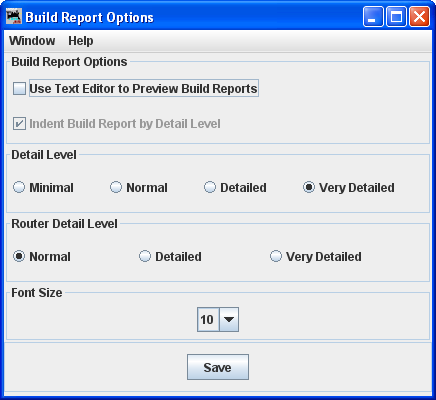The height and width of the screenshot is (400, 436).
Task: Open the Font Size dropdown arrow
Action: point(229,319)
